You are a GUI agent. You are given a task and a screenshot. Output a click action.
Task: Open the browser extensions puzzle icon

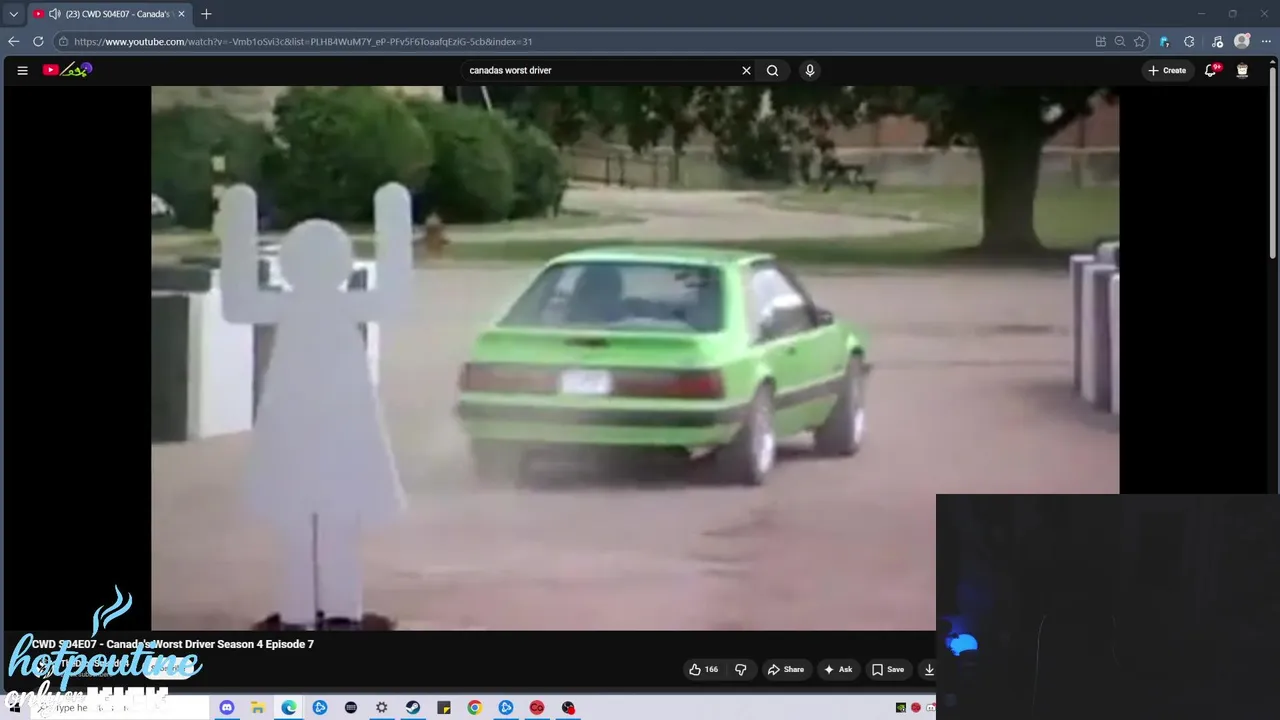tap(1189, 41)
